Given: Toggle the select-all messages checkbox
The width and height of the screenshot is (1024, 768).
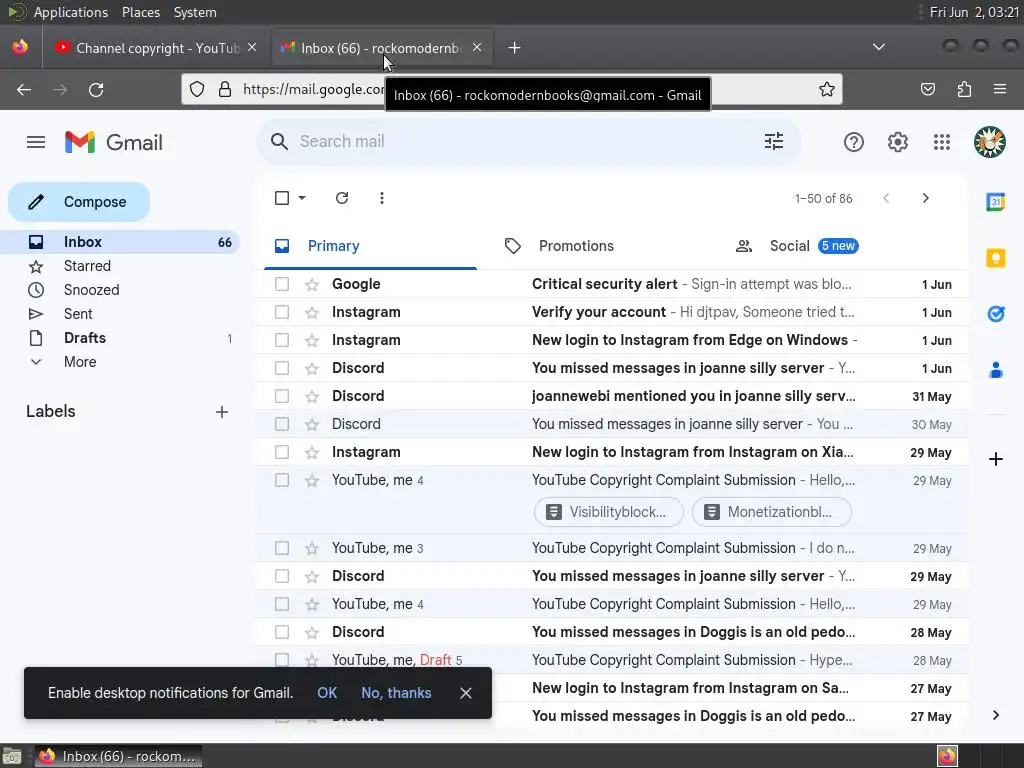Looking at the screenshot, I should (x=282, y=198).
